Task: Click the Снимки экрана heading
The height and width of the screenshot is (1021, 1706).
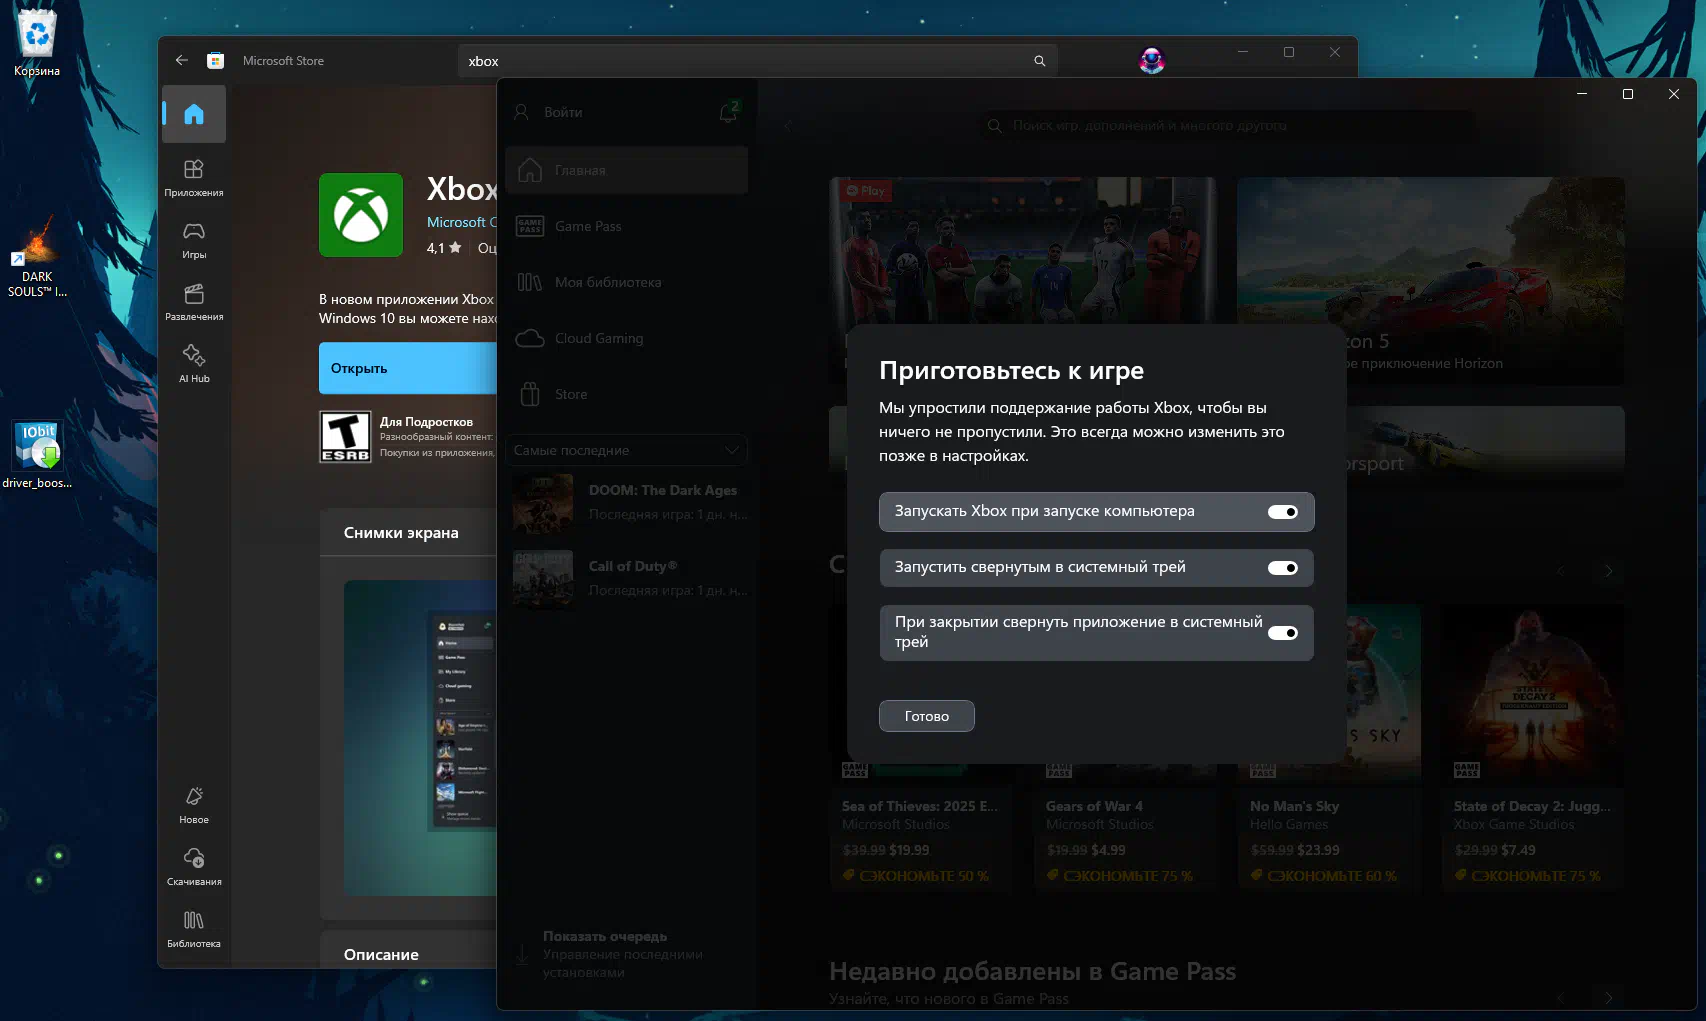Action: (401, 533)
